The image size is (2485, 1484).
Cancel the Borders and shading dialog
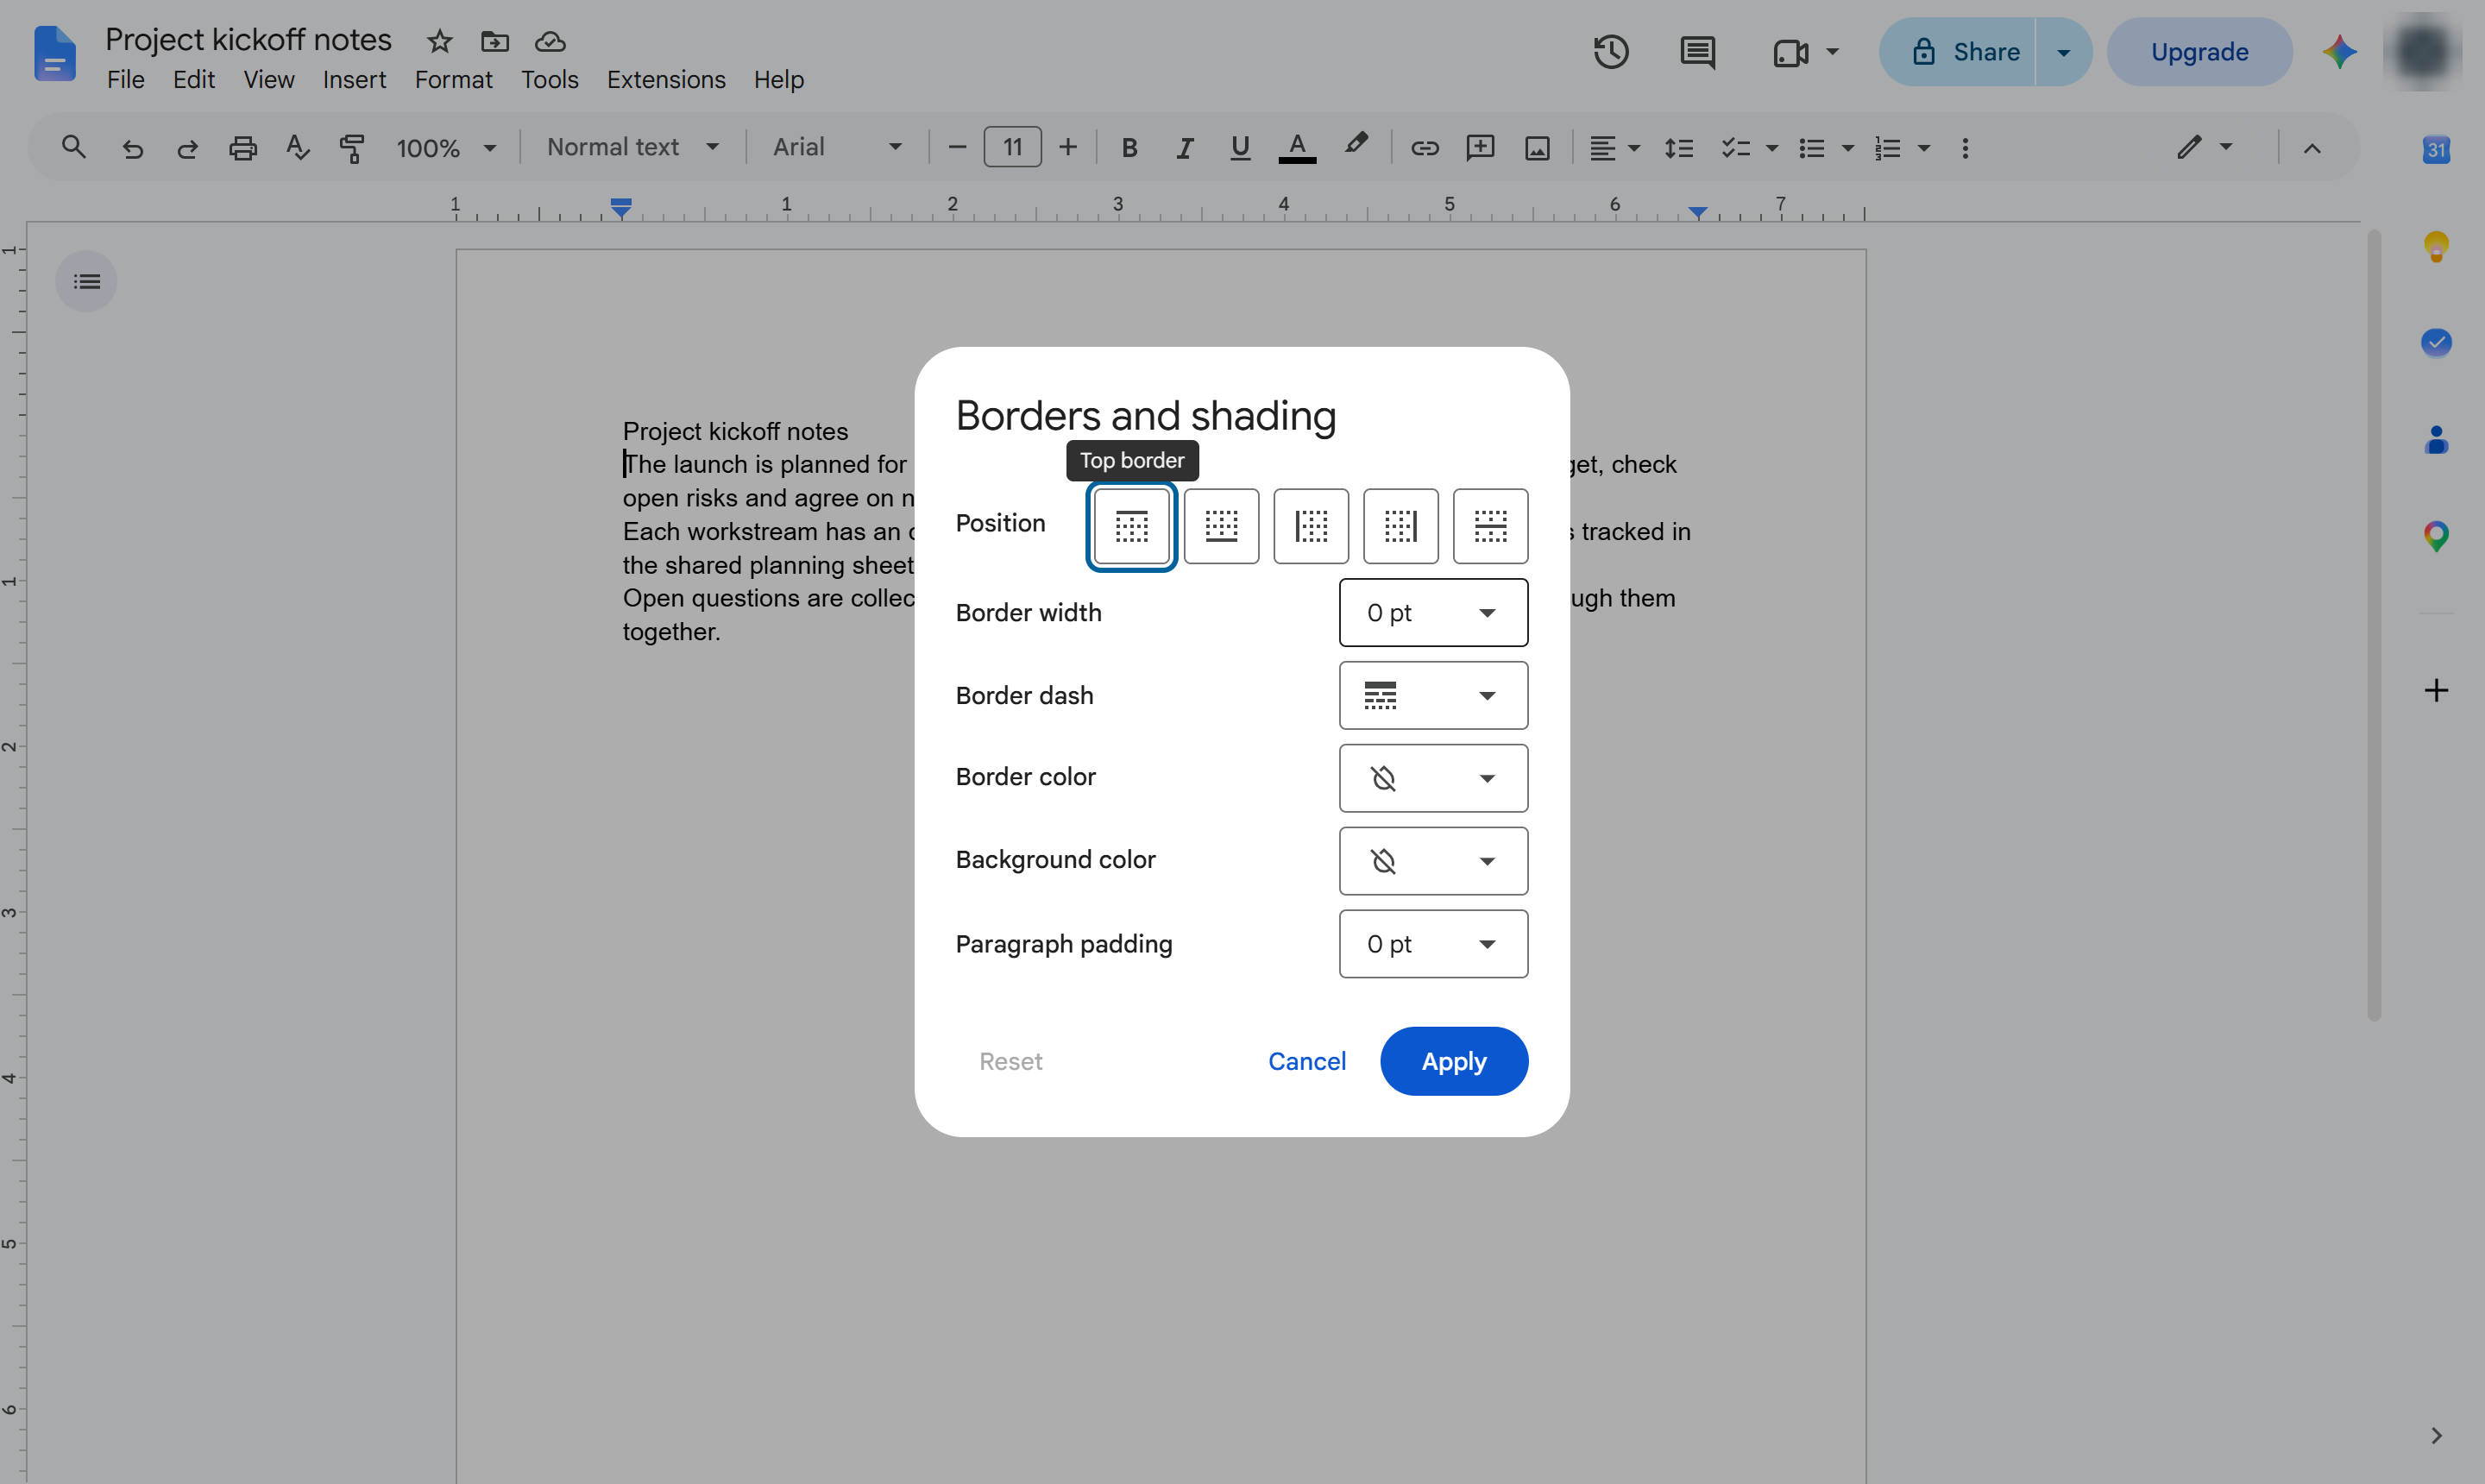pyautogui.click(x=1306, y=1061)
